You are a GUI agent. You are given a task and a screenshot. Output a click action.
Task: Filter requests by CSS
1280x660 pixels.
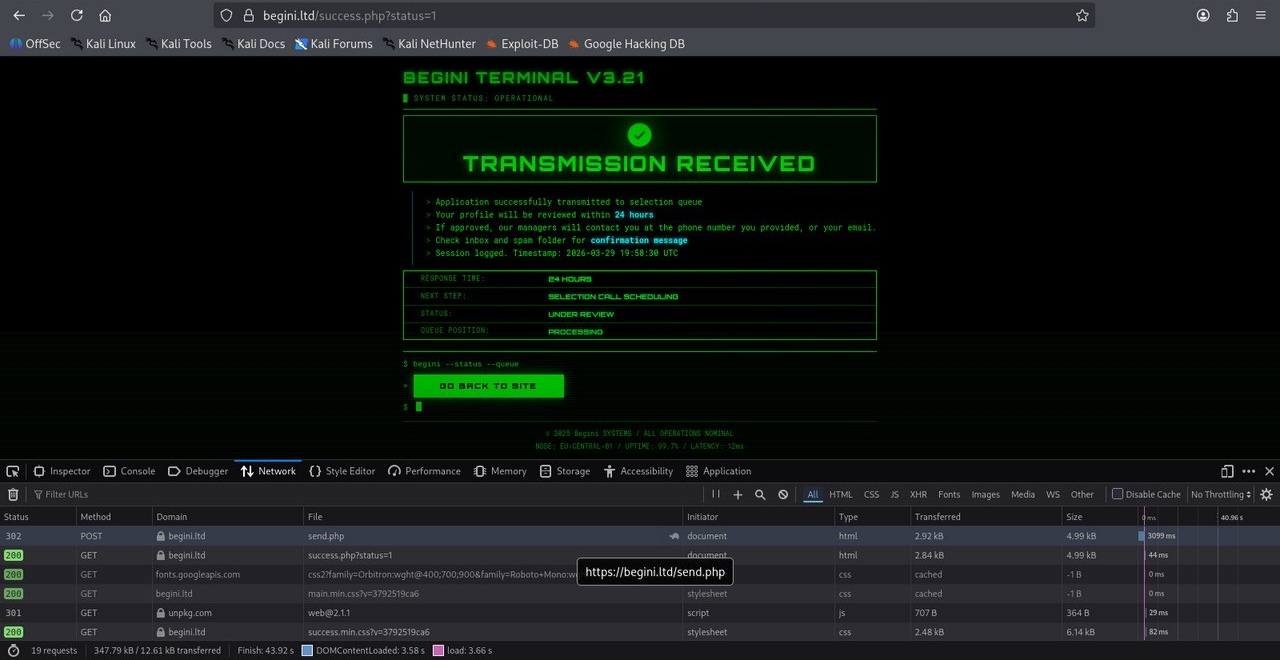point(872,494)
